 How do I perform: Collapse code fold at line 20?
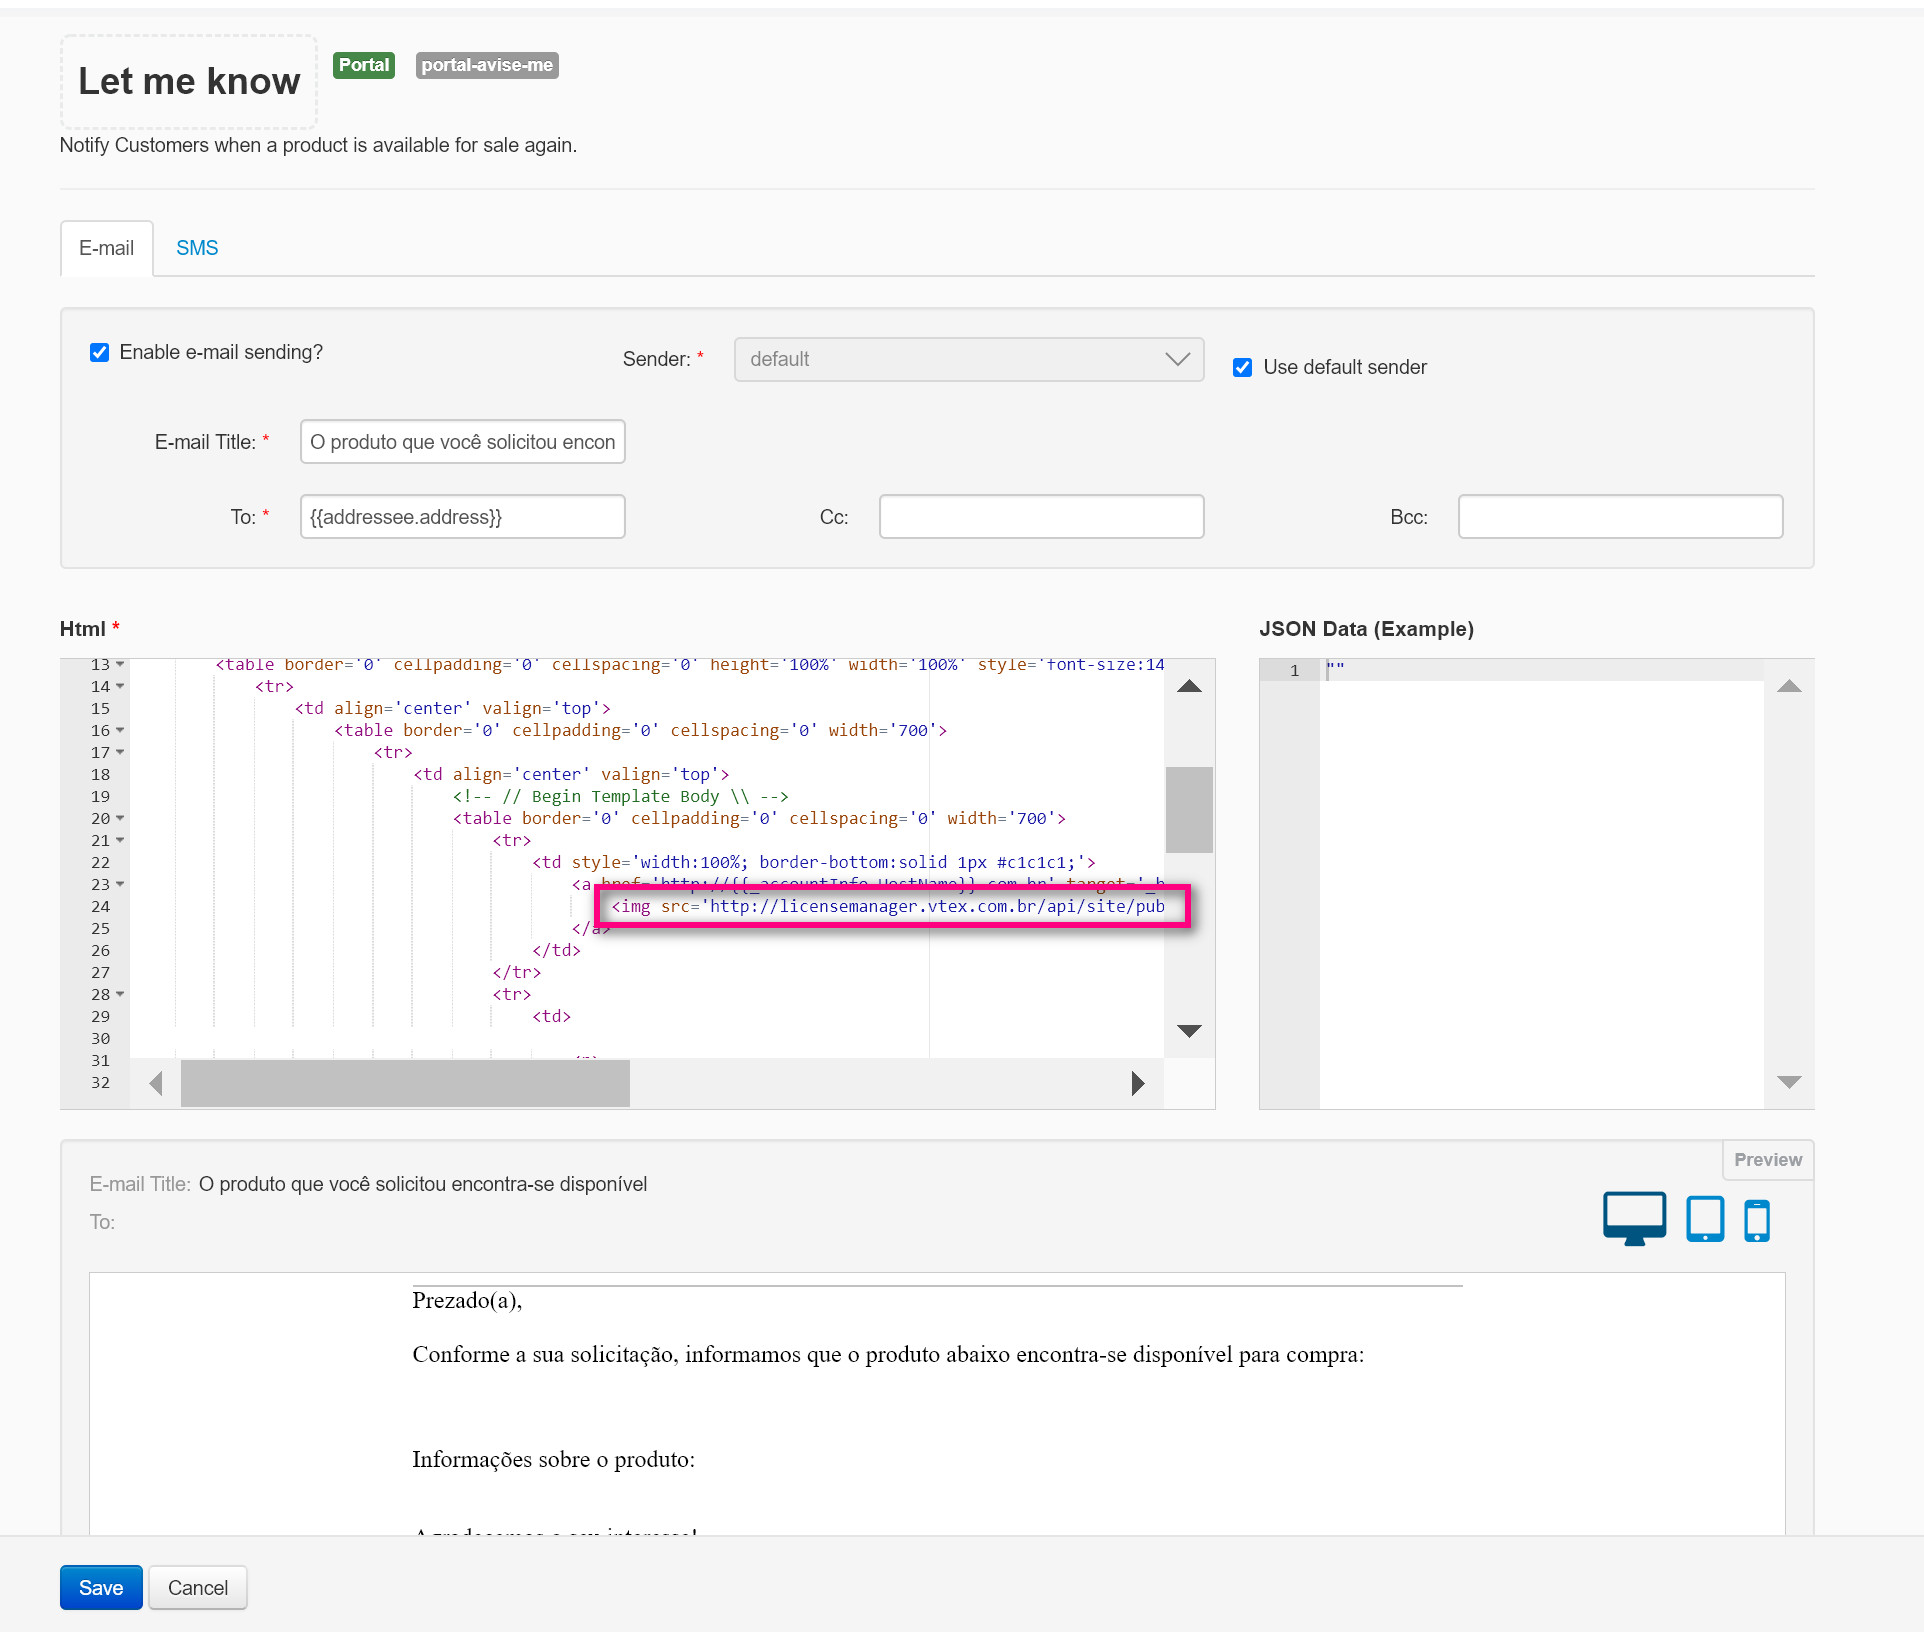[120, 818]
